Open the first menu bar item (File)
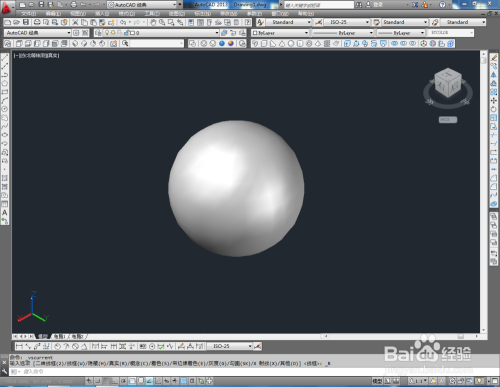 28,14
